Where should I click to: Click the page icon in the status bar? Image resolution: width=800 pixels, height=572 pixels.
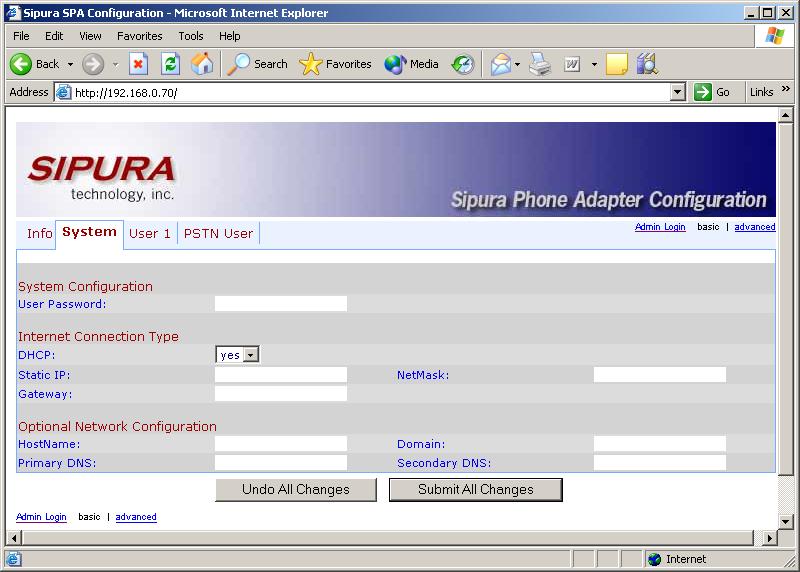13,559
